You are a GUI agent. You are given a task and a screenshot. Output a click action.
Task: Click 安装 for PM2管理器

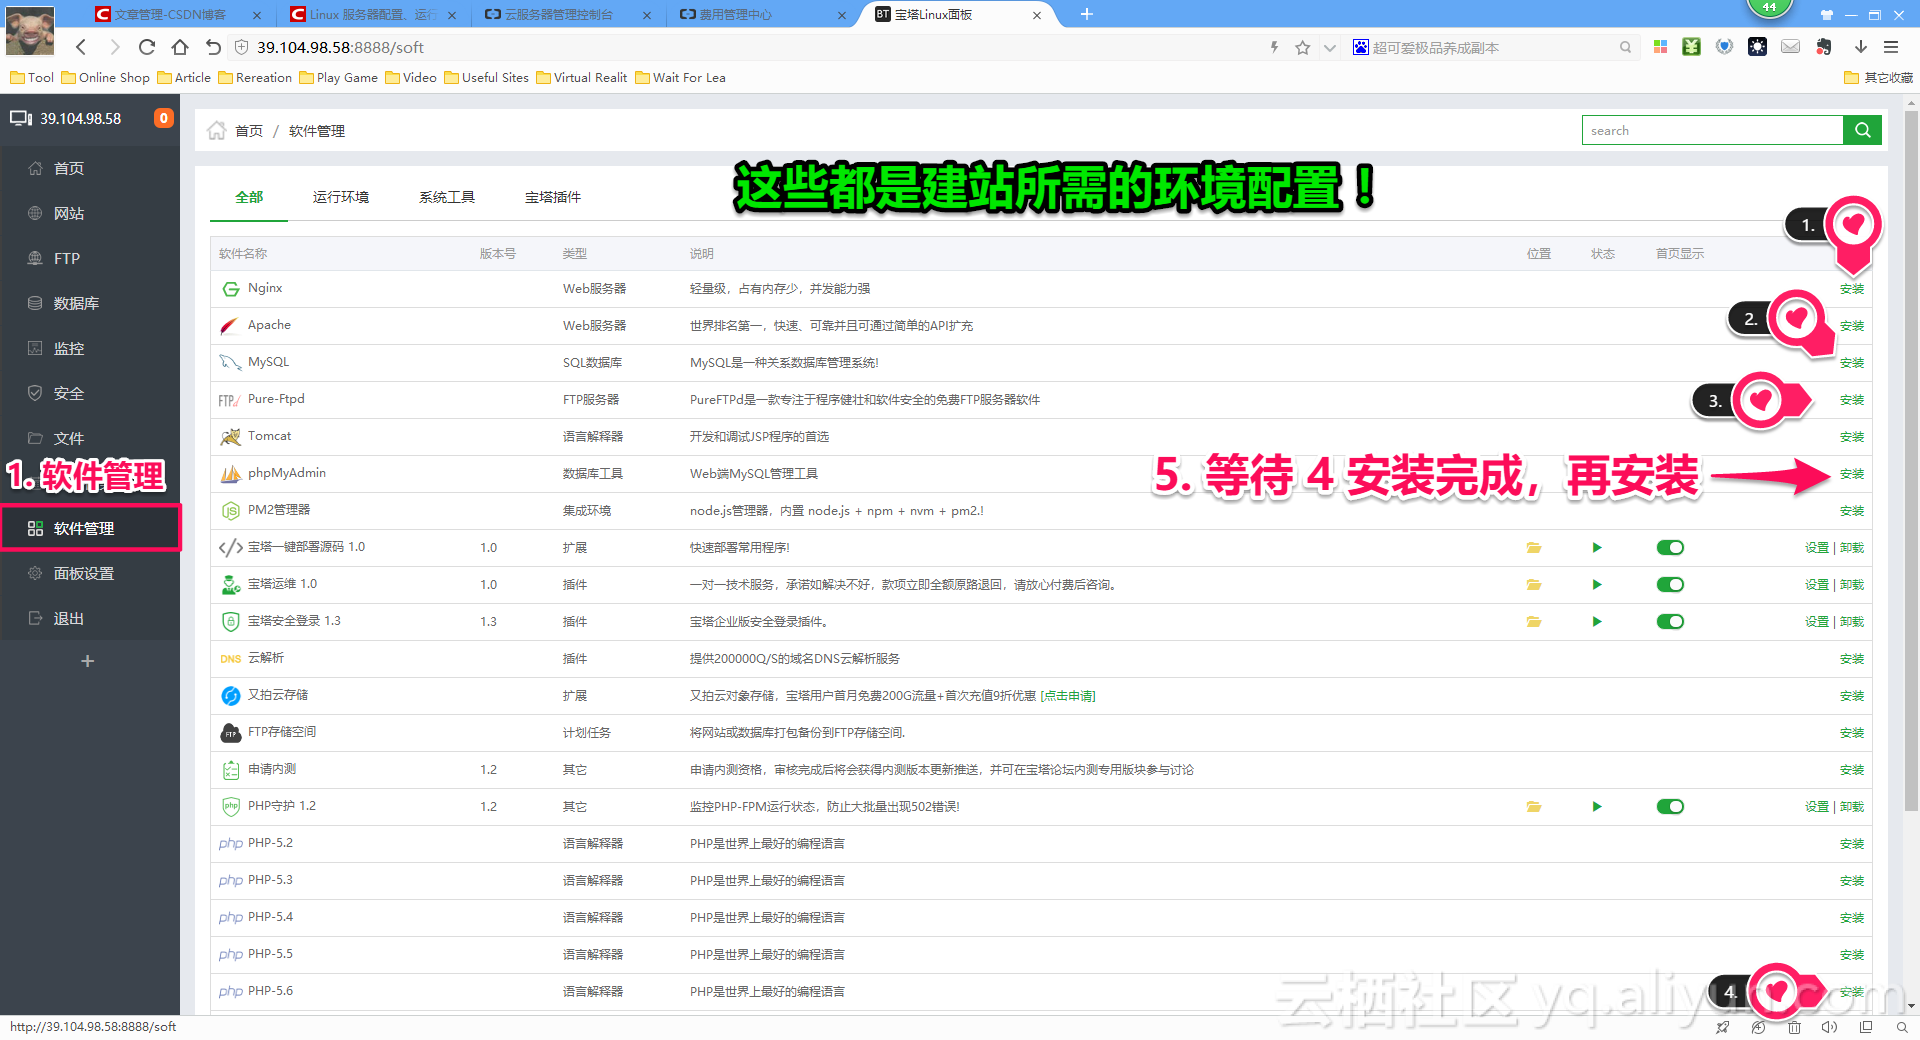[x=1852, y=511]
